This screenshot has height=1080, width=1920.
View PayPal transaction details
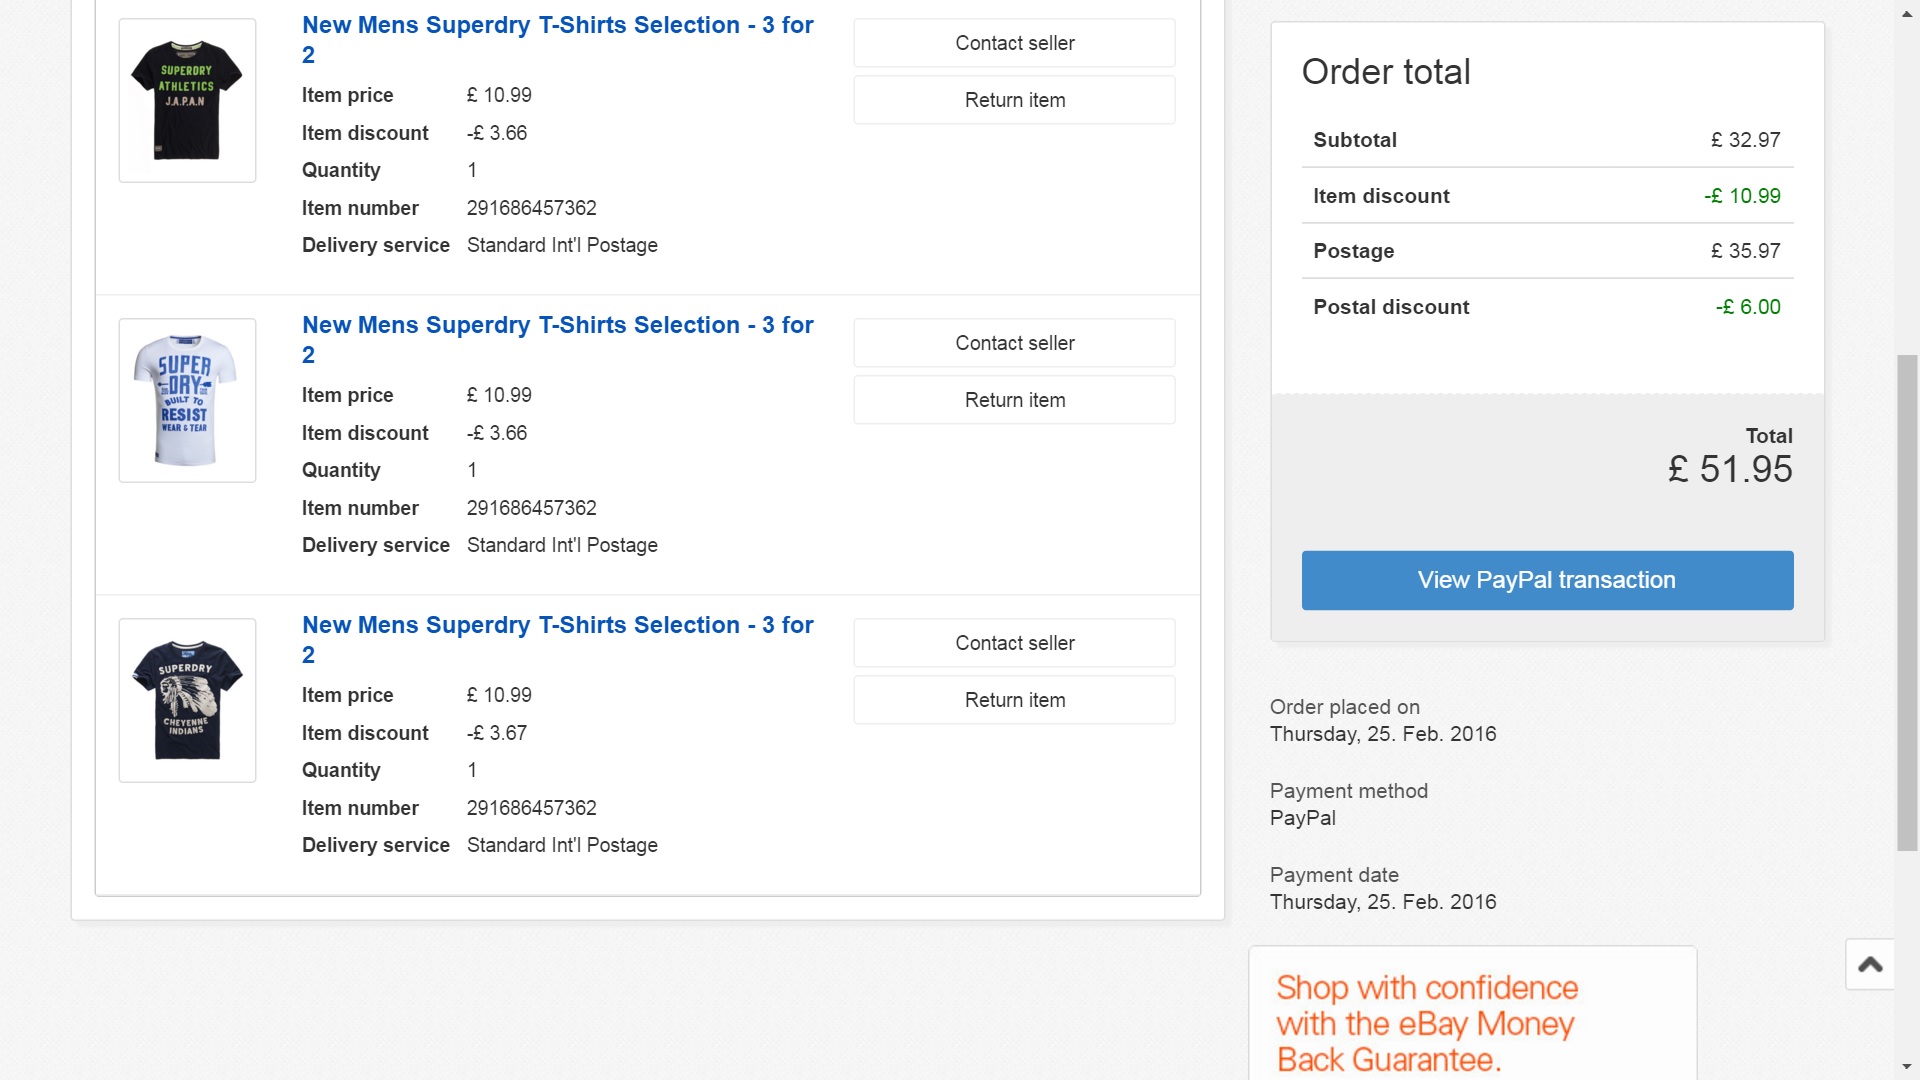tap(1547, 580)
